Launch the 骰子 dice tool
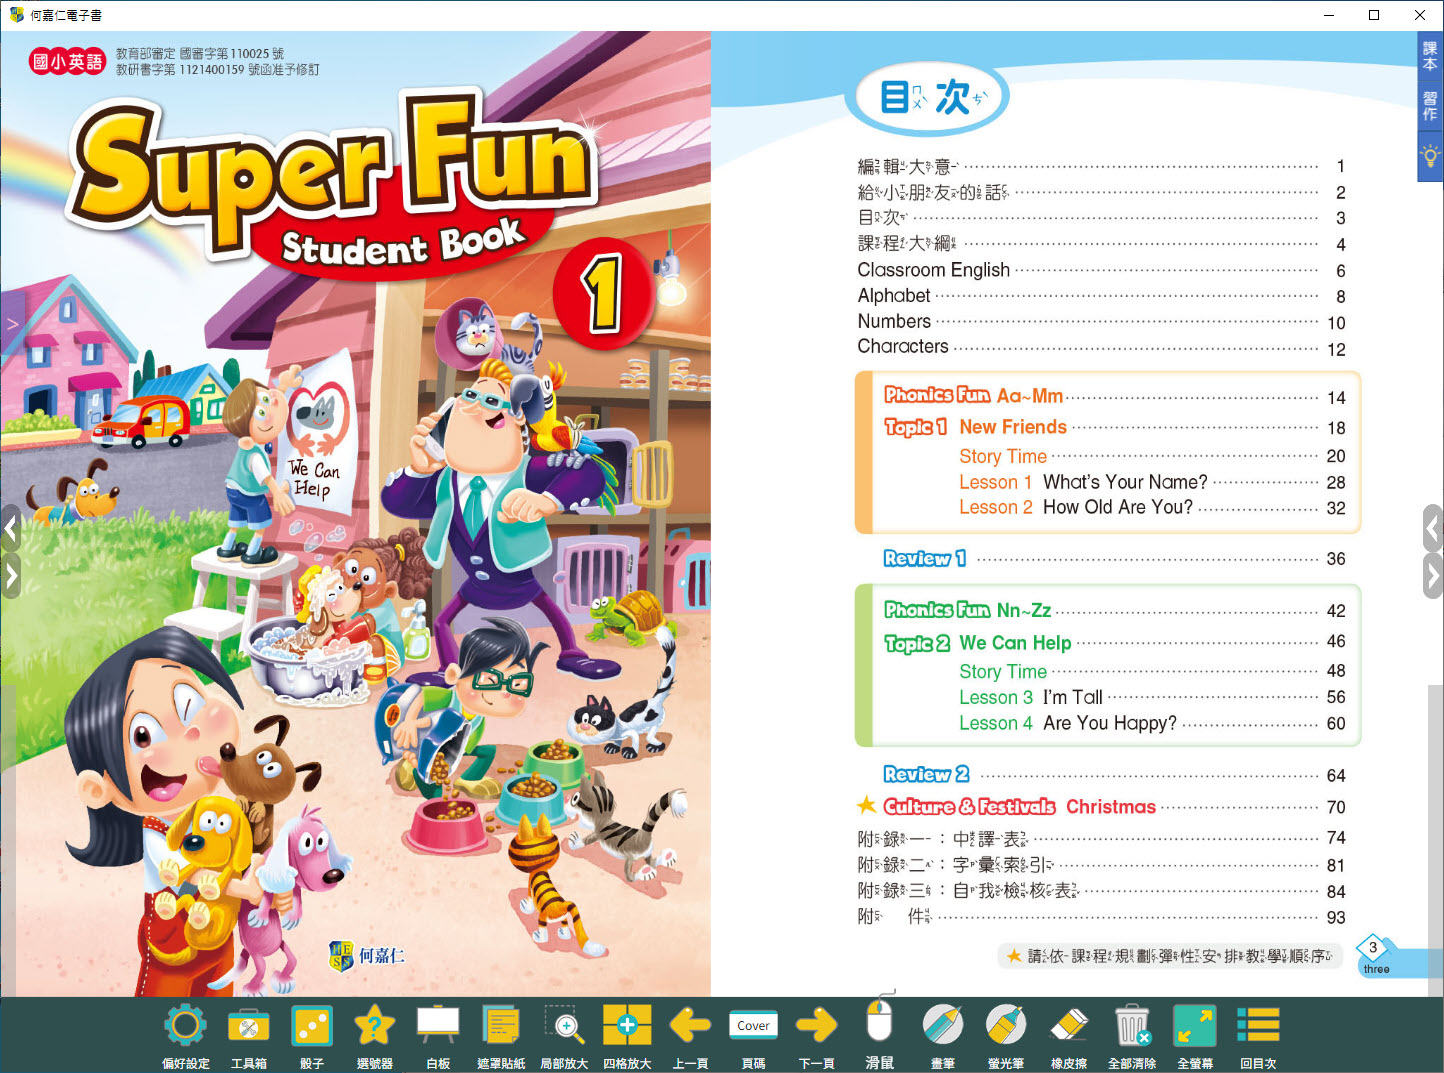This screenshot has width=1444, height=1073. [x=311, y=1027]
